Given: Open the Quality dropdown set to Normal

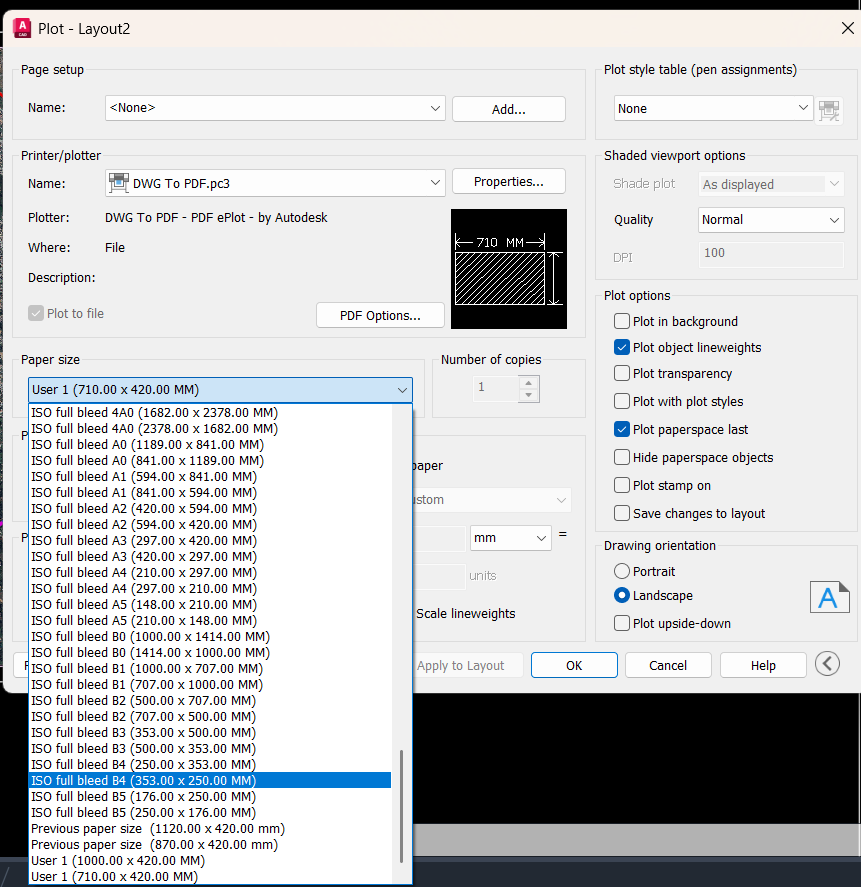Looking at the screenshot, I should click(x=771, y=220).
